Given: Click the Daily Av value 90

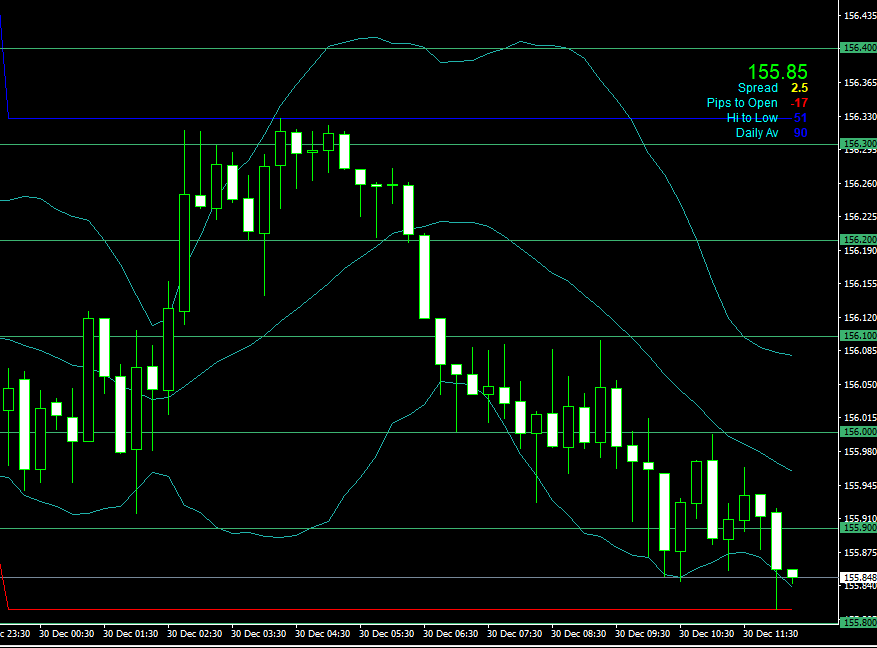Looking at the screenshot, I should (800, 133).
